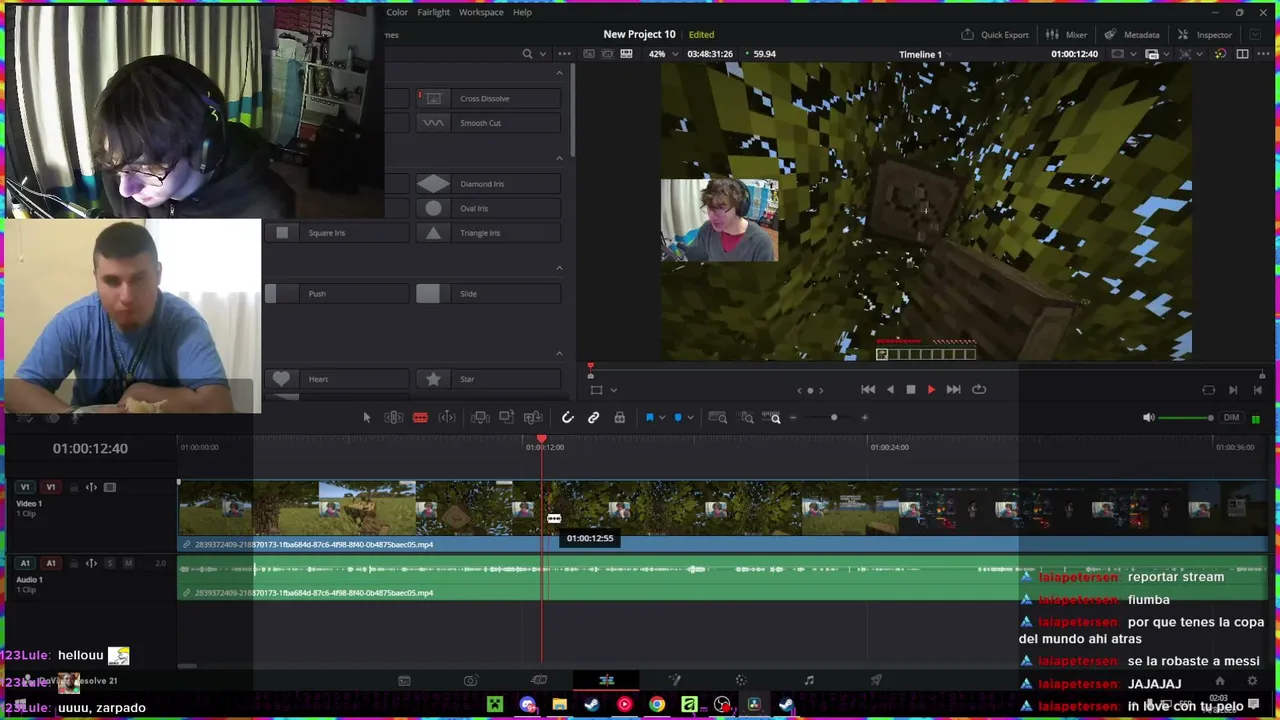
Task: Open the Media page icon
Action: click(x=404, y=681)
